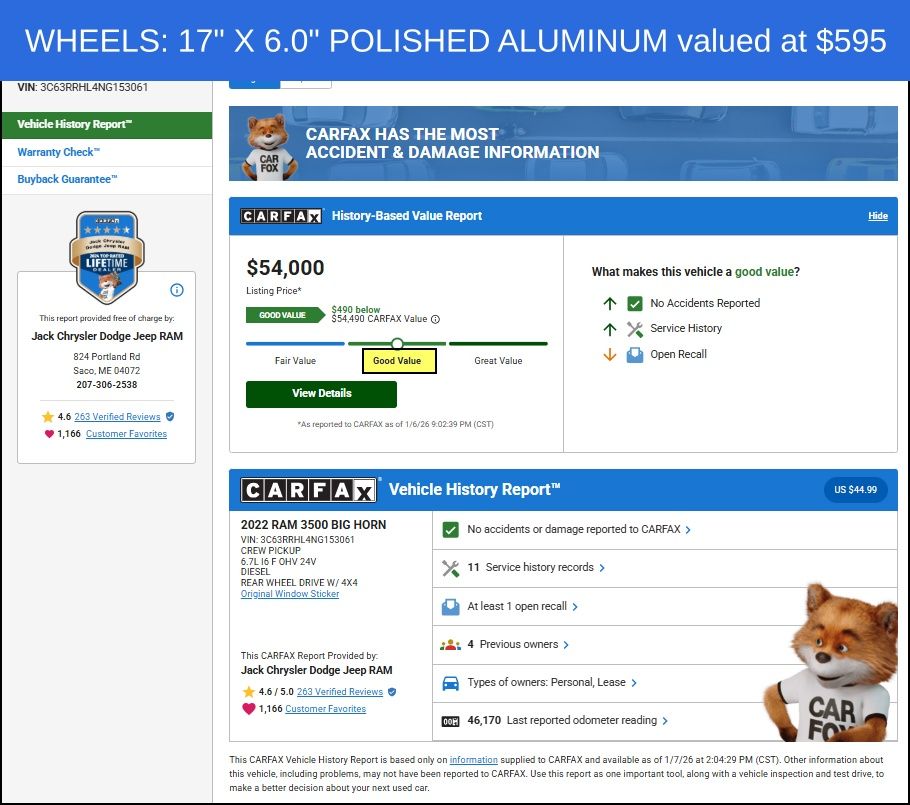The width and height of the screenshot is (910, 805).
Task: Click the Open Recall envelope icon
Action: click(x=635, y=354)
